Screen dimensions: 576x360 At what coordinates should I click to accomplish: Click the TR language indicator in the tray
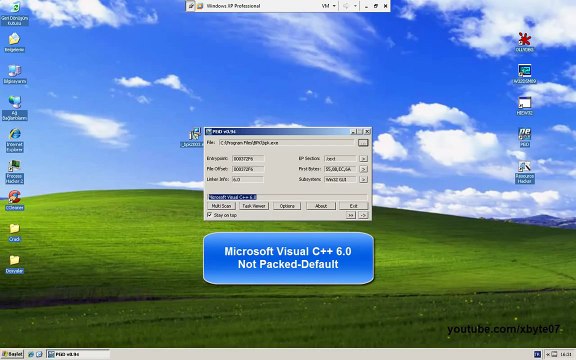pos(537,354)
